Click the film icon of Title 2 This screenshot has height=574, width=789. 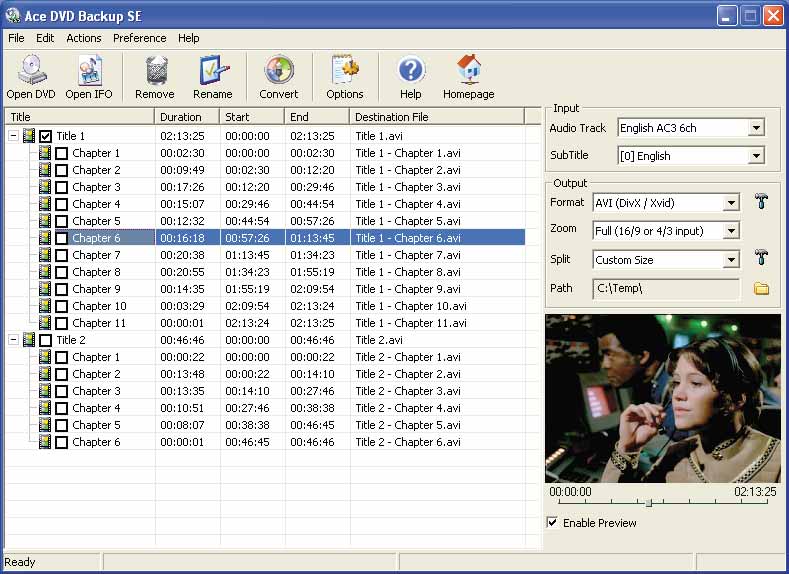(29, 340)
